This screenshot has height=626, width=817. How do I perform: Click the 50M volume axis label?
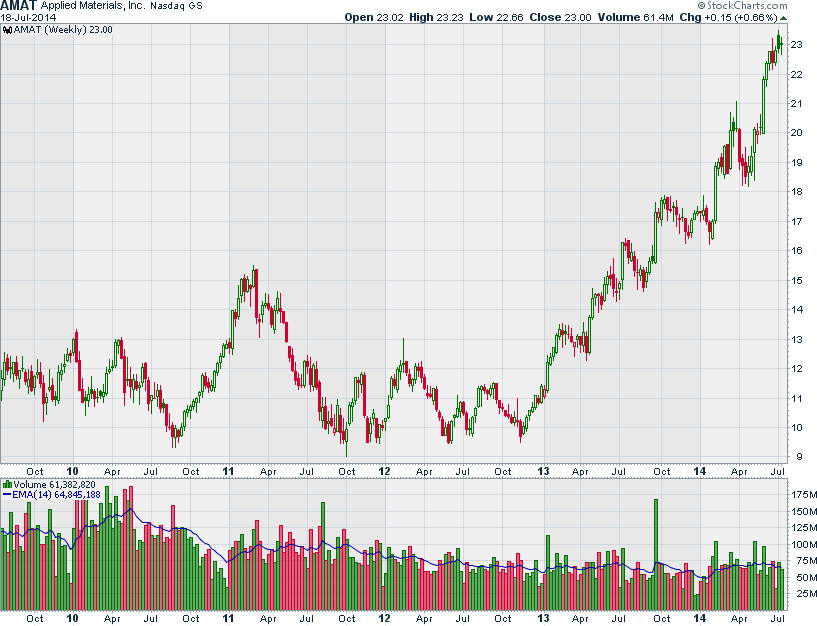(805, 578)
